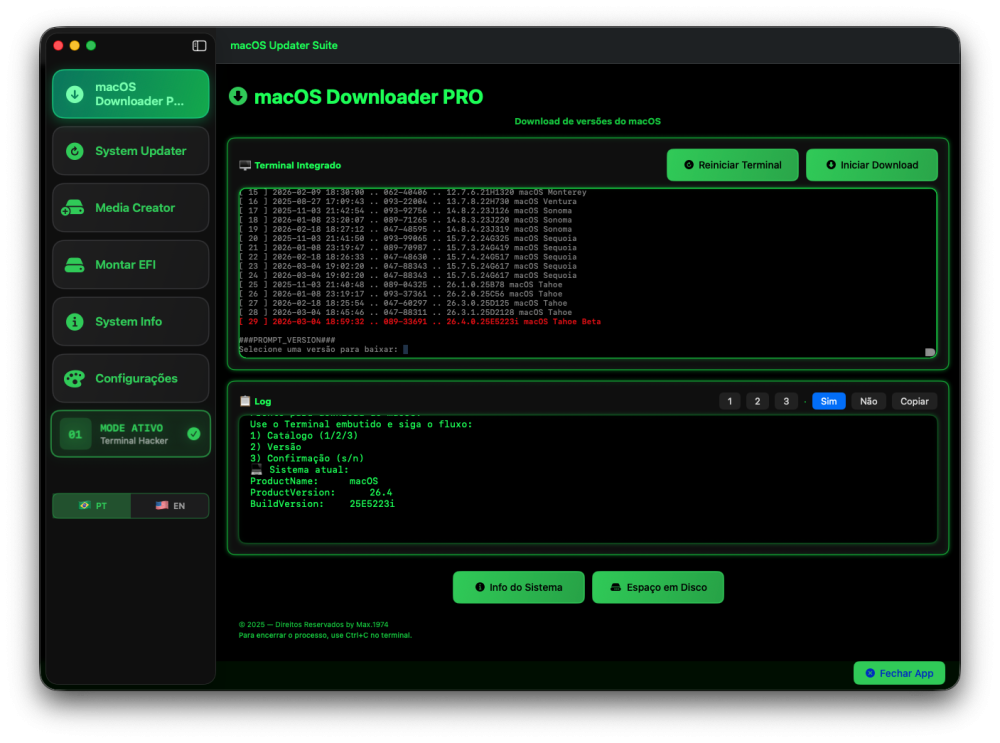Click the MODE ATIVO green checkmark
1000x743 pixels.
(x=194, y=434)
